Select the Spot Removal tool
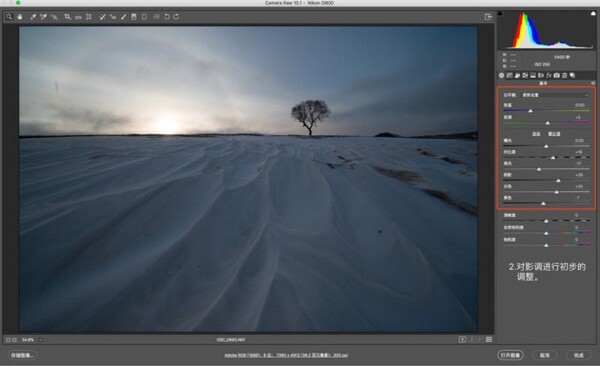The height and width of the screenshot is (370, 600). tap(102, 16)
